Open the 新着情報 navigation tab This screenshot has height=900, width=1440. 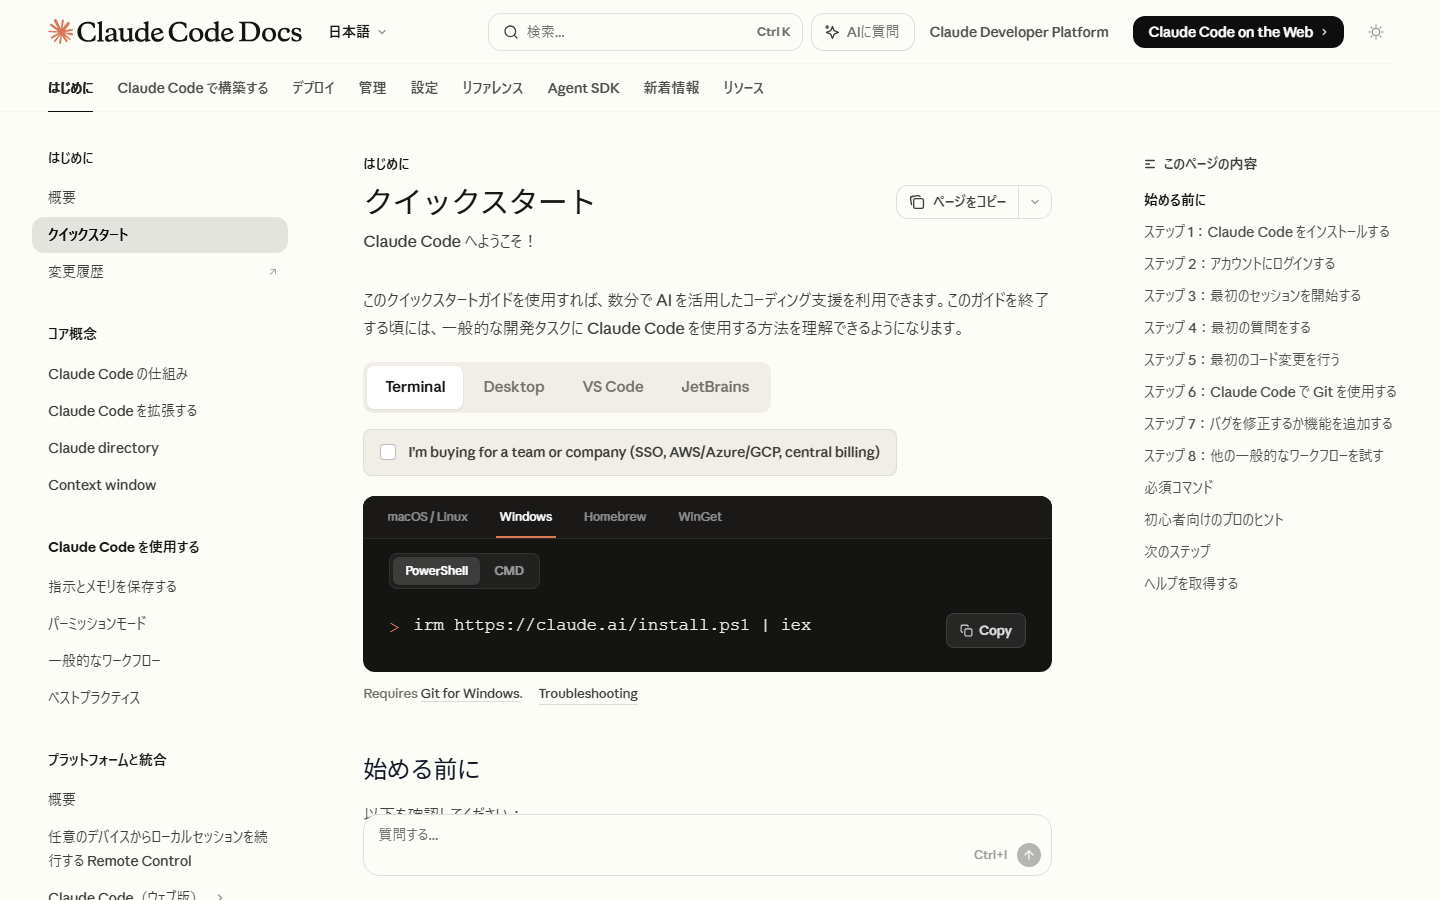coord(671,88)
